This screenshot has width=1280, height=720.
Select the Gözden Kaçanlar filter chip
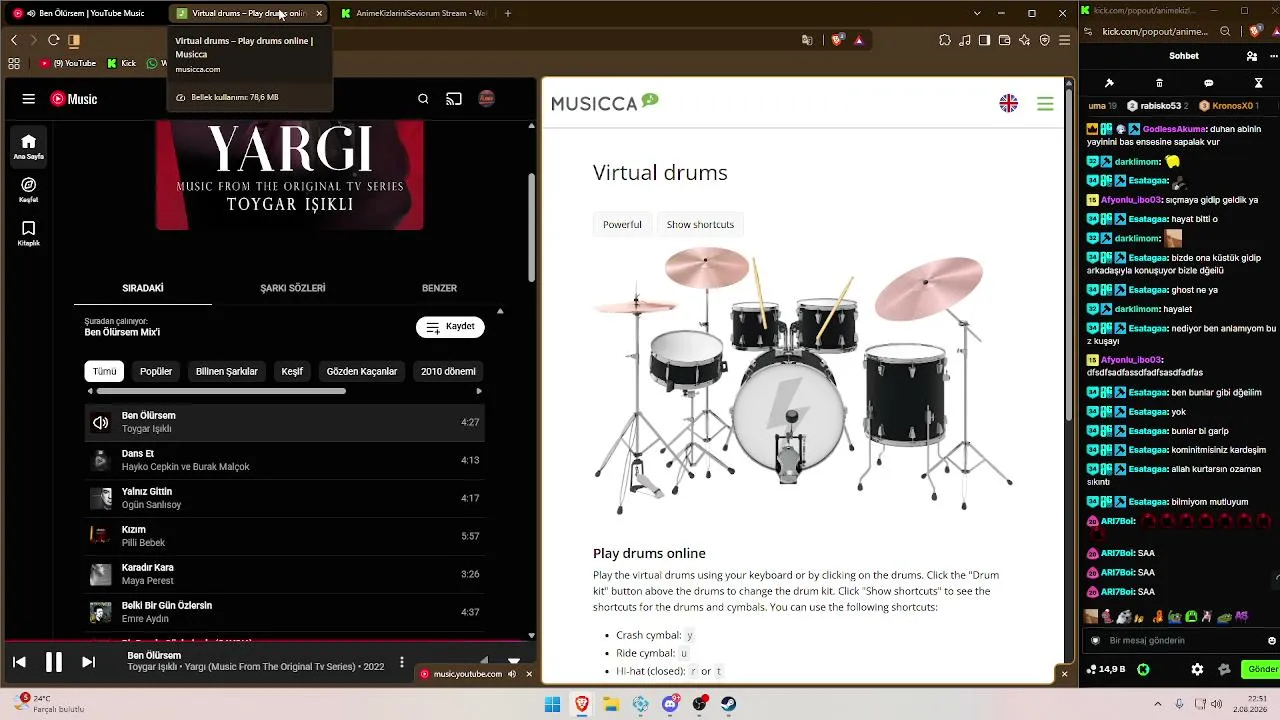tap(362, 371)
